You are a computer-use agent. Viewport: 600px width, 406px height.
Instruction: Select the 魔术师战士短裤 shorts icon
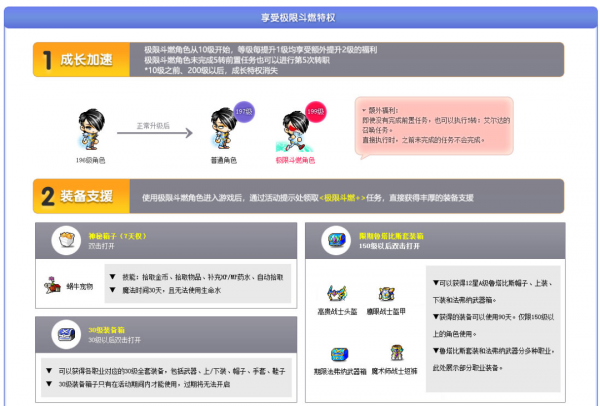[397, 353]
